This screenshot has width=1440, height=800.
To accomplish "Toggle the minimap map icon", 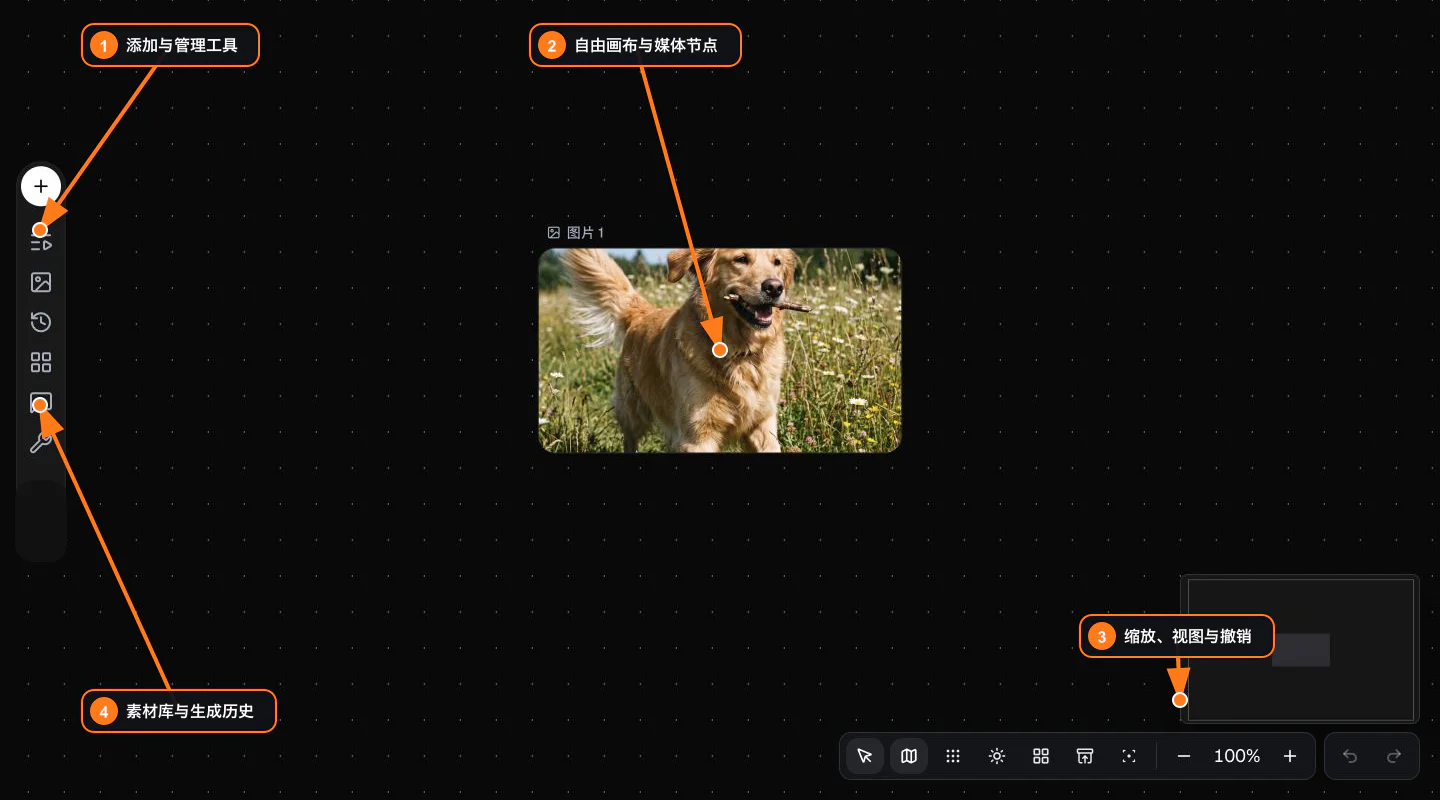I will tap(909, 756).
